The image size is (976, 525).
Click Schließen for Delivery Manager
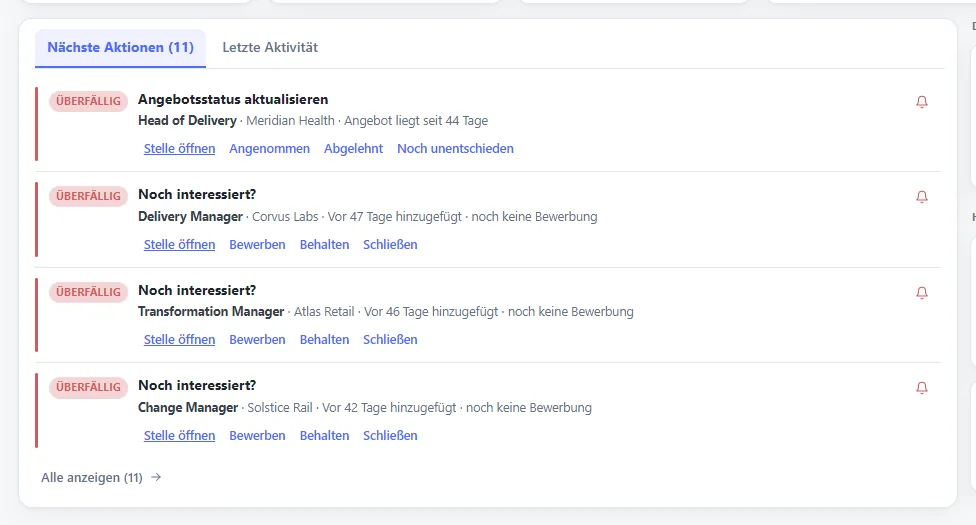[x=390, y=245]
